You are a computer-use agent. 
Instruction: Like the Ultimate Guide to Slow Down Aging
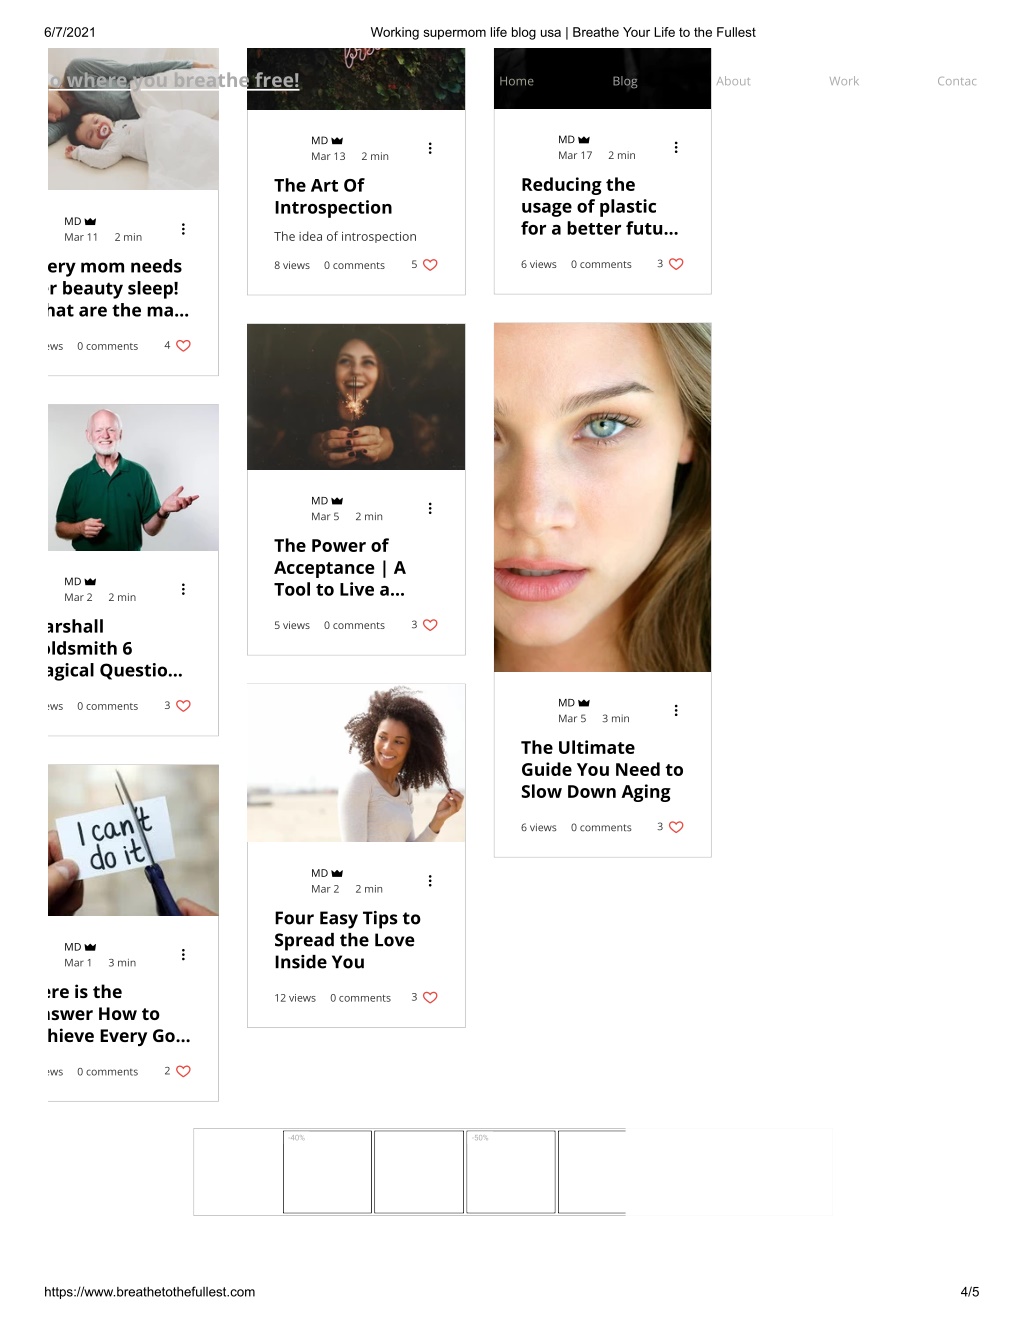tap(676, 827)
